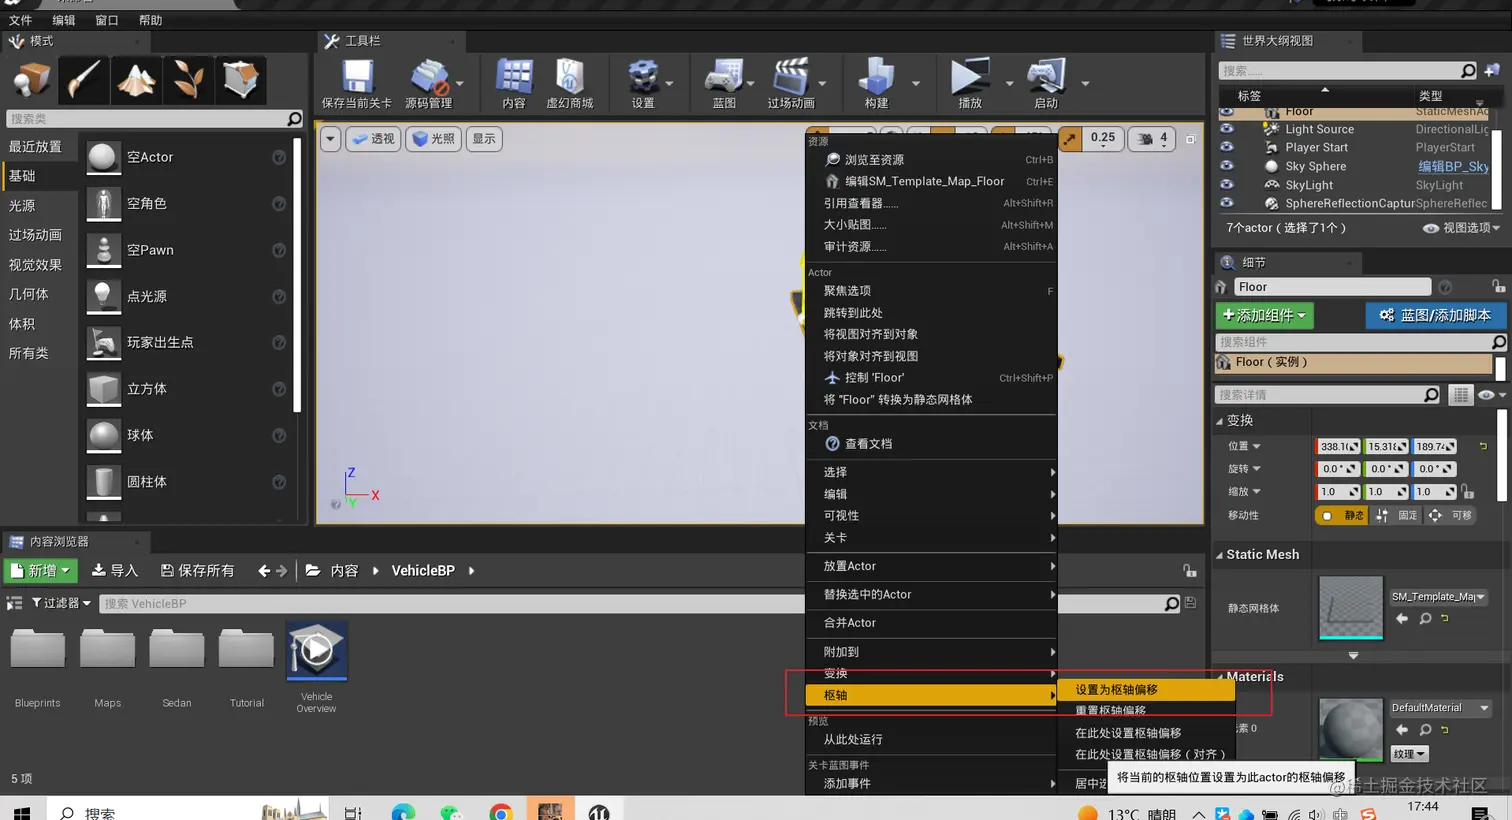
Task: Open the Unreal Engine taskbar icon
Action: (x=599, y=812)
